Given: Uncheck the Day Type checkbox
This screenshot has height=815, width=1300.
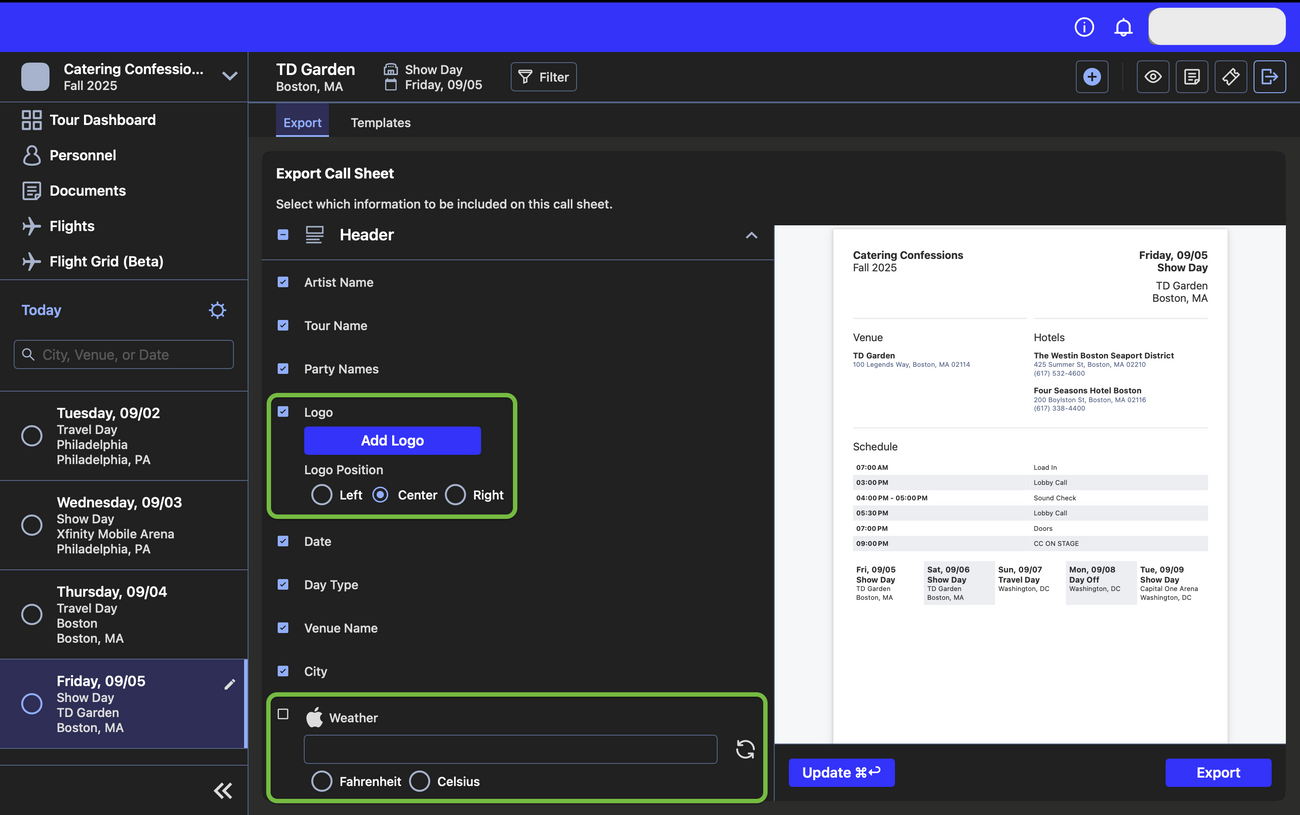Looking at the screenshot, I should [283, 584].
